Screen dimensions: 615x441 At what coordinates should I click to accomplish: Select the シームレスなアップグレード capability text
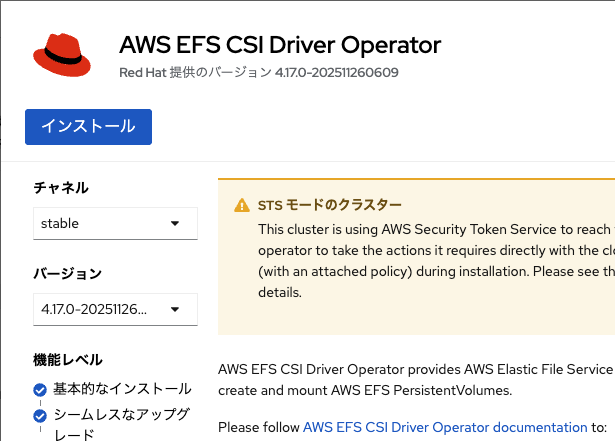tap(122, 424)
